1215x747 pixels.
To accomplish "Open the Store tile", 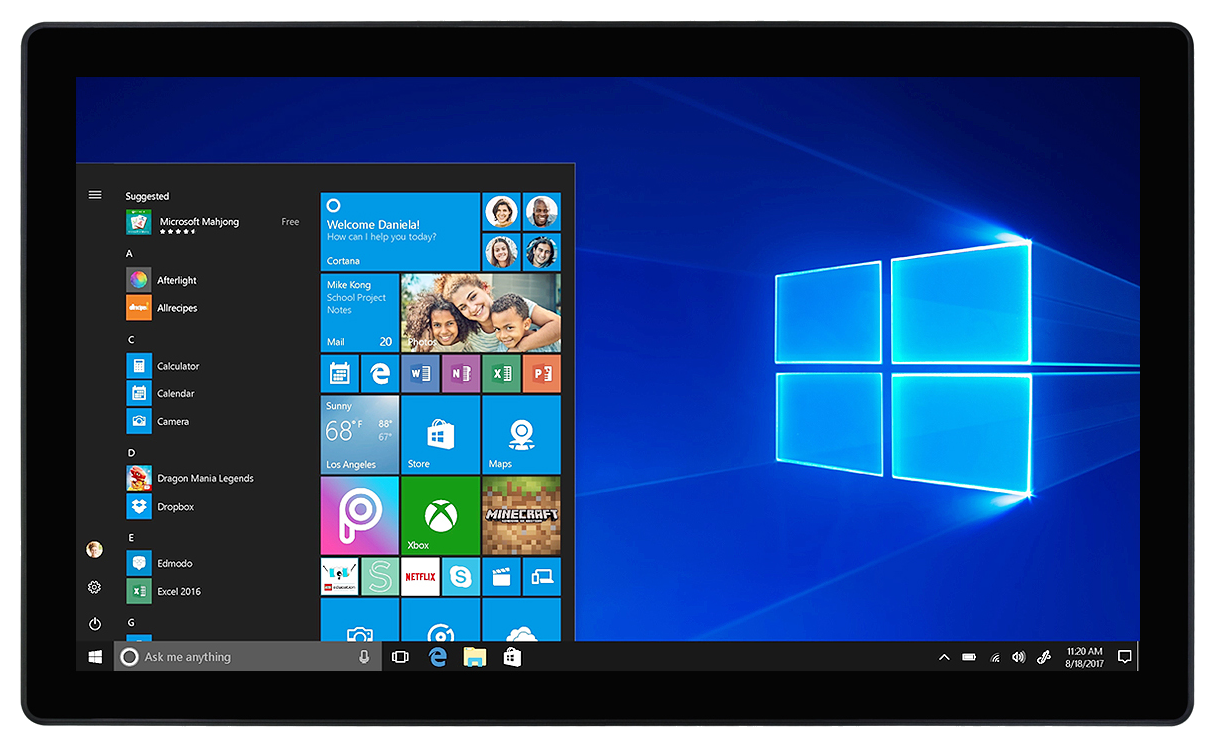I will tap(441, 434).
